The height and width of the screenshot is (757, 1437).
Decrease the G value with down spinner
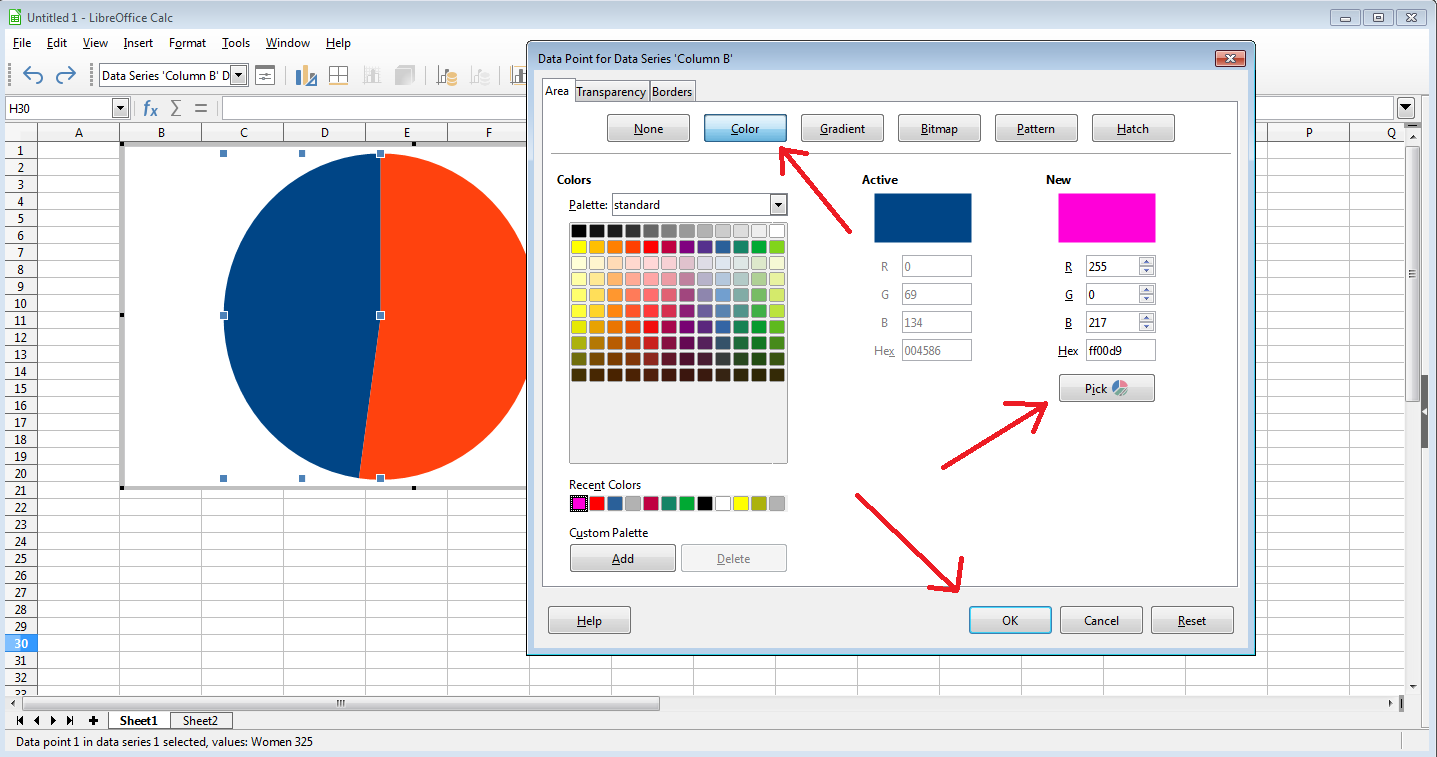[1147, 299]
